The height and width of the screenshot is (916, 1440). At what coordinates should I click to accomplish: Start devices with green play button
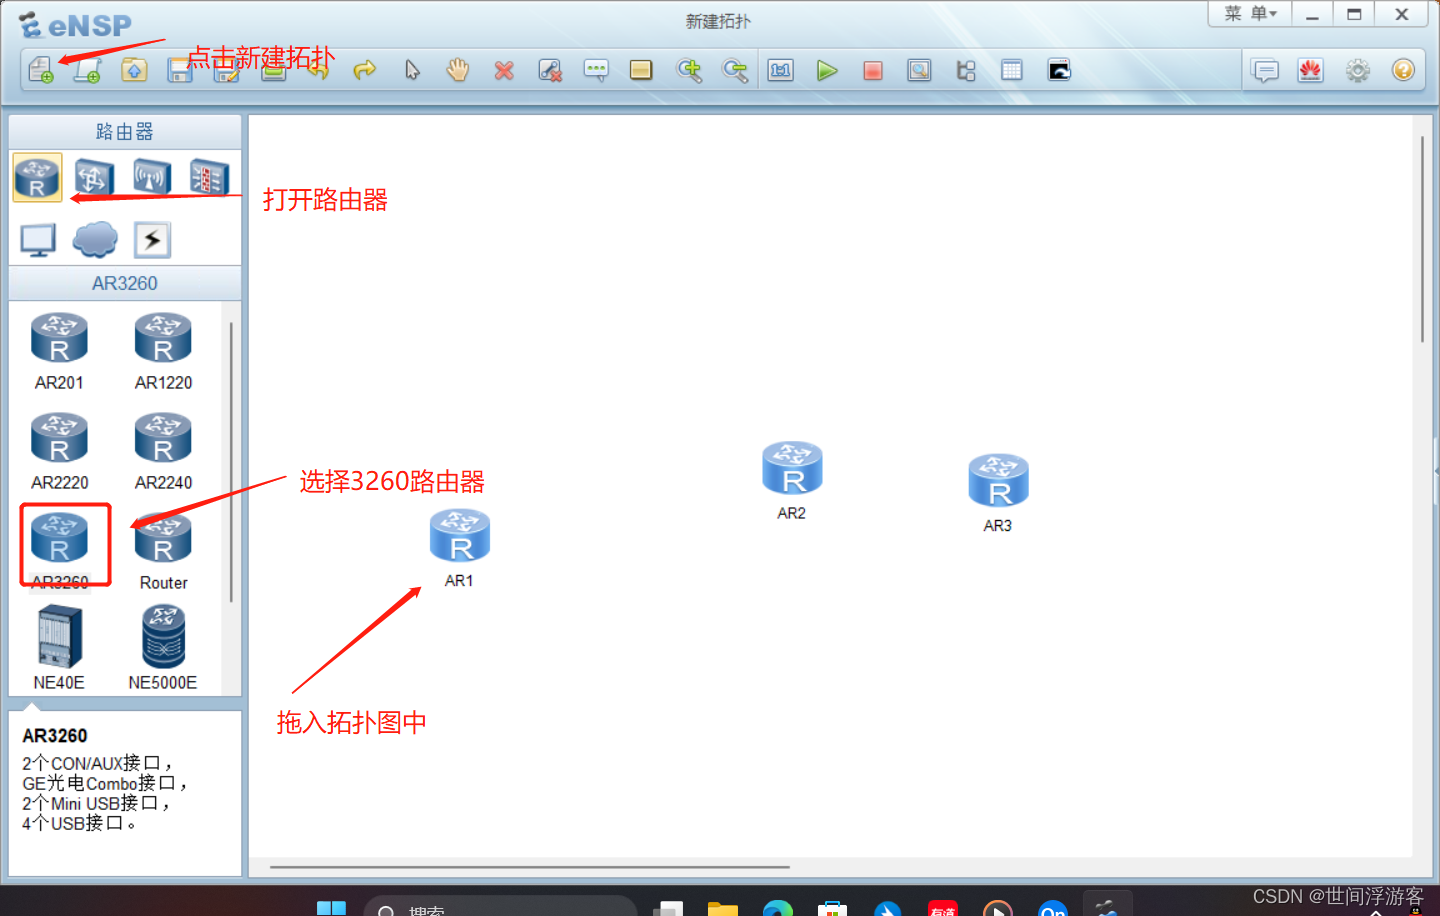[x=827, y=70]
